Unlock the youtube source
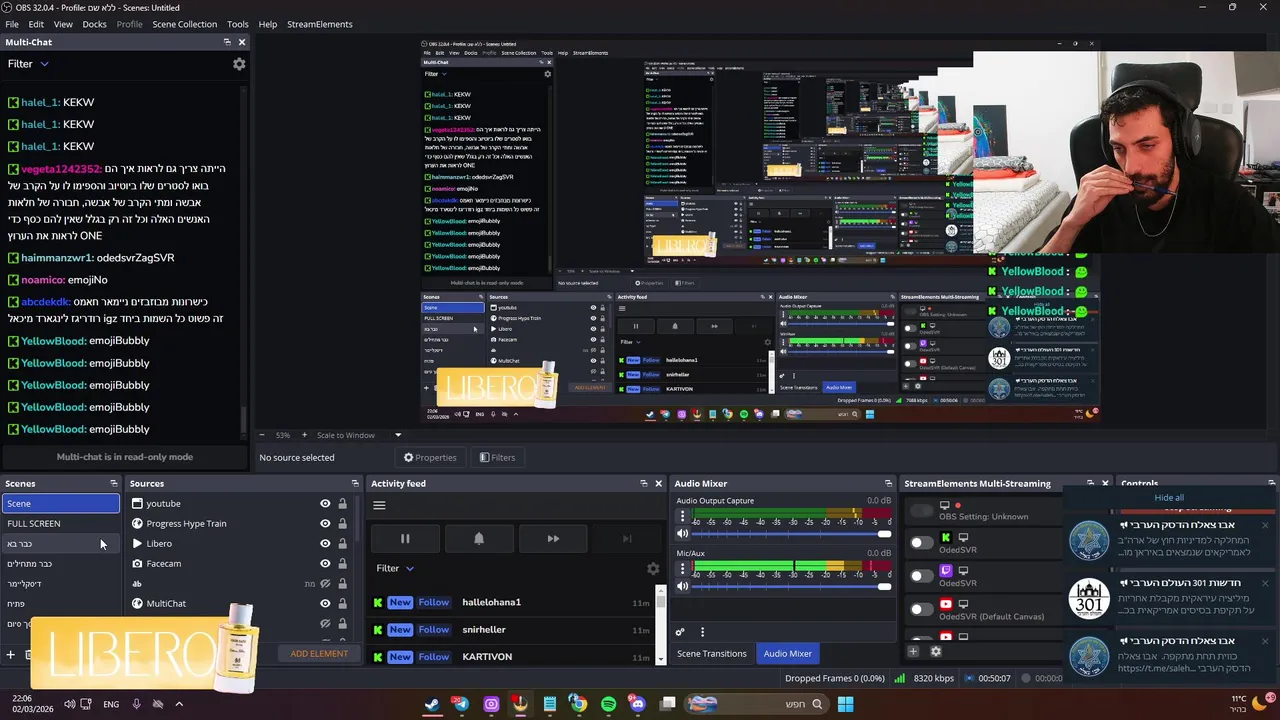The height and width of the screenshot is (720, 1280). [341, 504]
